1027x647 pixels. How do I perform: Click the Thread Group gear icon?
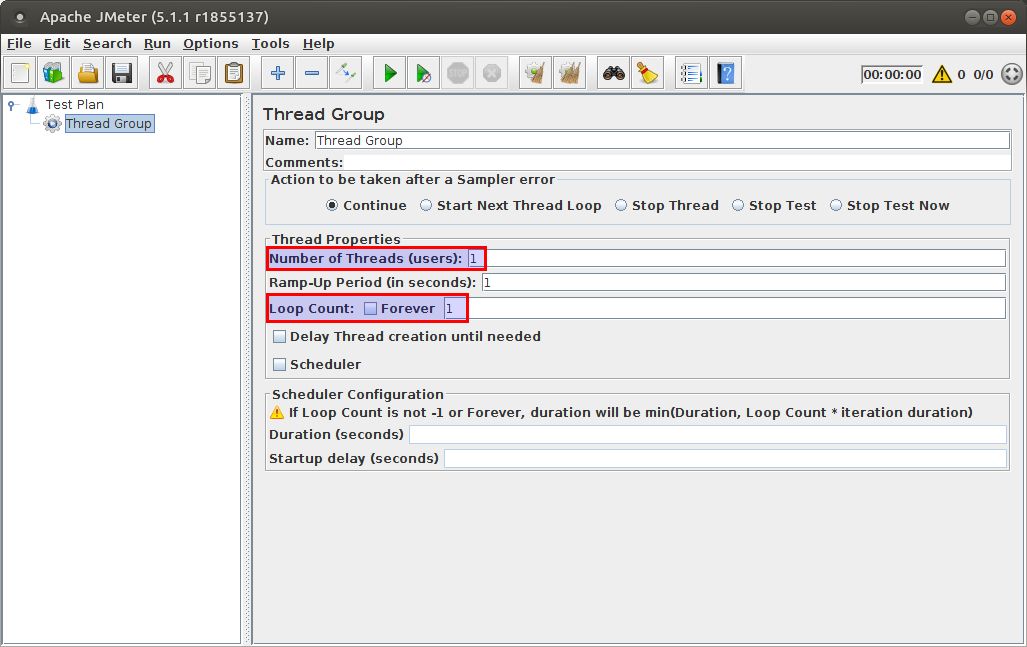pyautogui.click(x=52, y=123)
